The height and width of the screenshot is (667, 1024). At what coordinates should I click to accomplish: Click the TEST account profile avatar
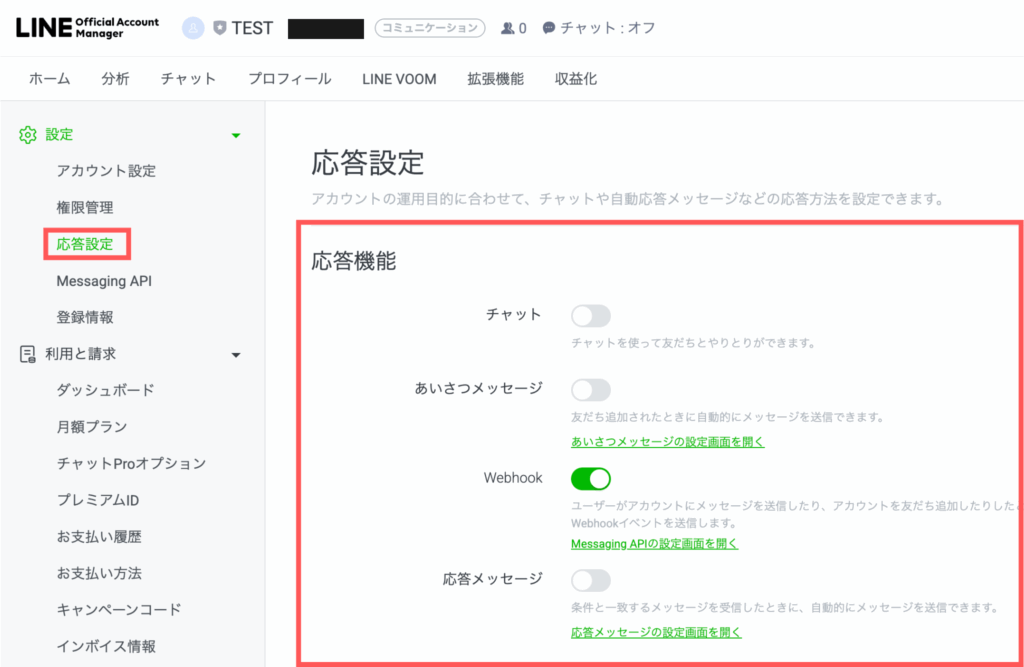click(193, 28)
